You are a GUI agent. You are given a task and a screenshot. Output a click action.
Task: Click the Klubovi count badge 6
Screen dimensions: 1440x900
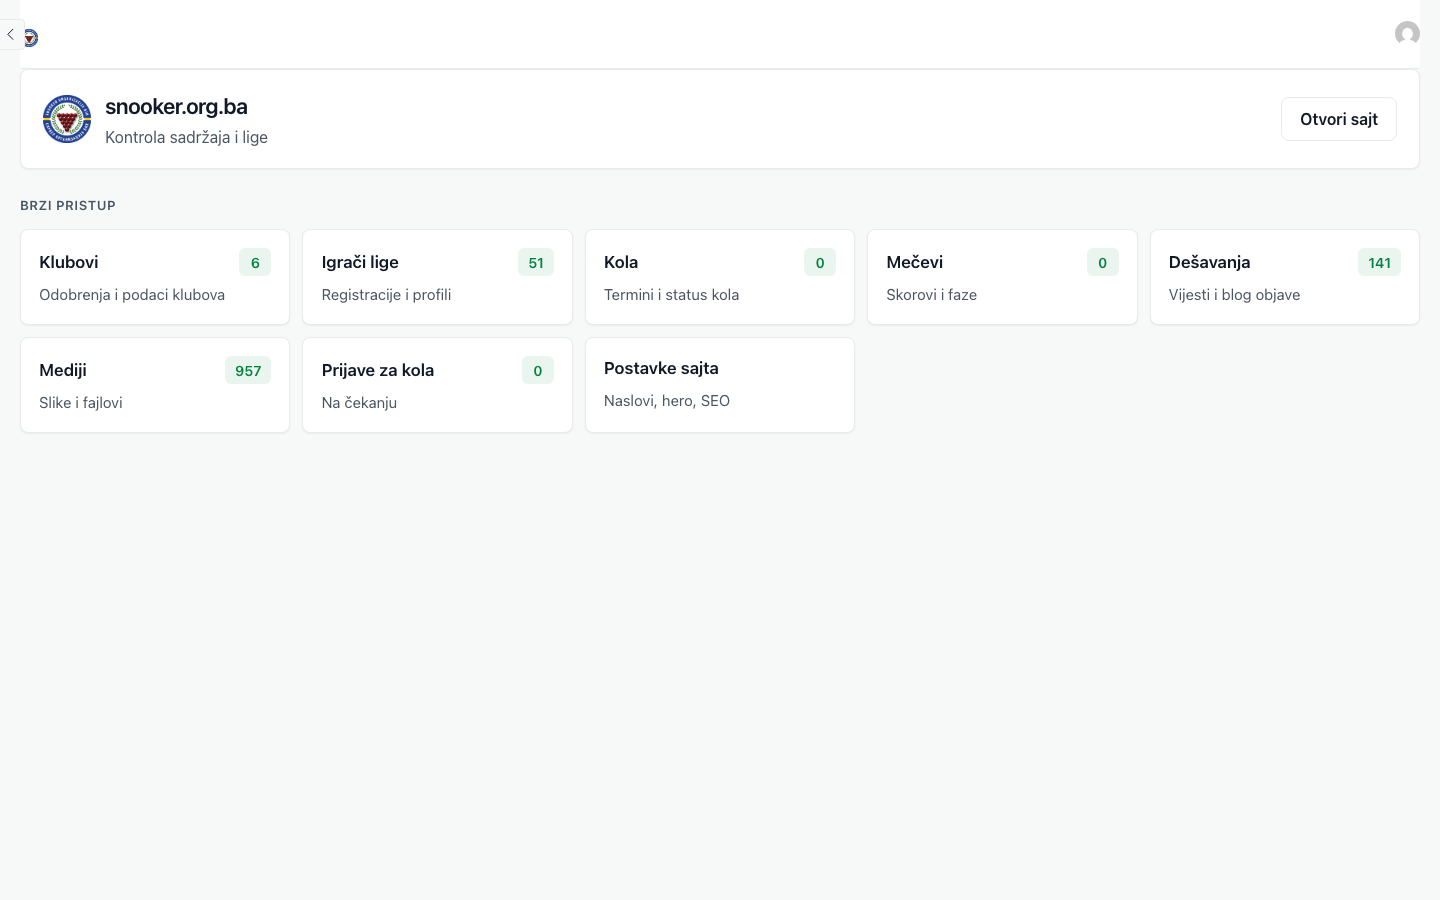click(x=255, y=263)
